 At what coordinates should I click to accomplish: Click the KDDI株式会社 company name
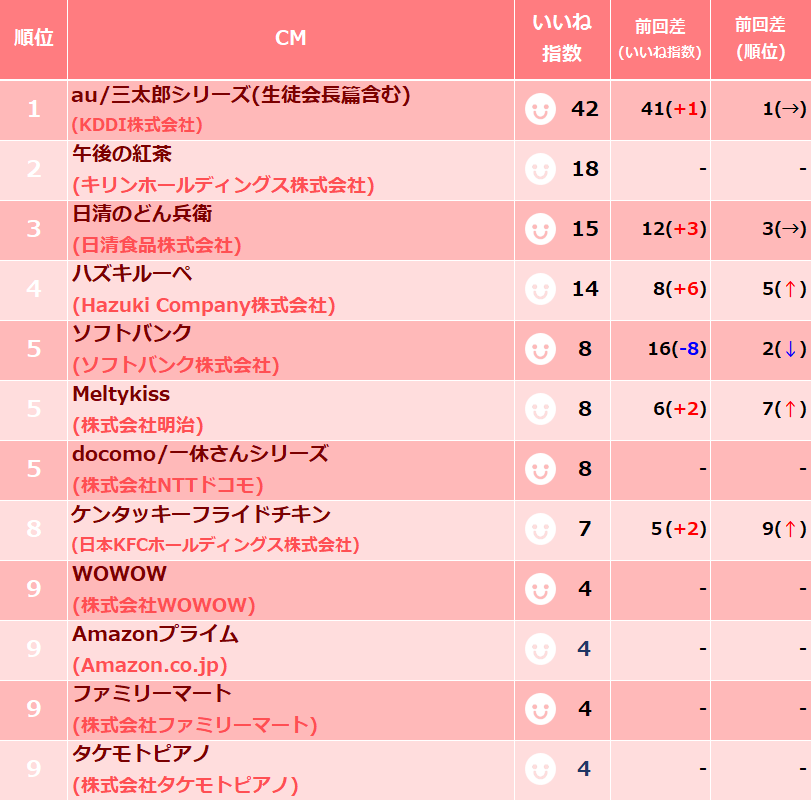(x=137, y=125)
